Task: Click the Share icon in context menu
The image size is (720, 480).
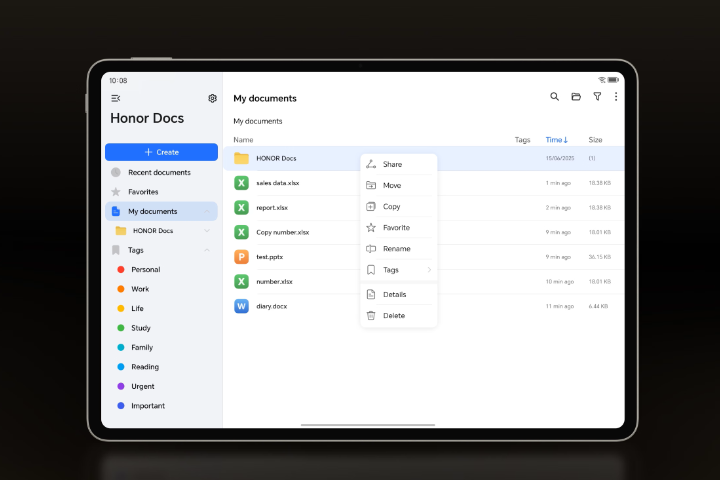Action: 371,164
